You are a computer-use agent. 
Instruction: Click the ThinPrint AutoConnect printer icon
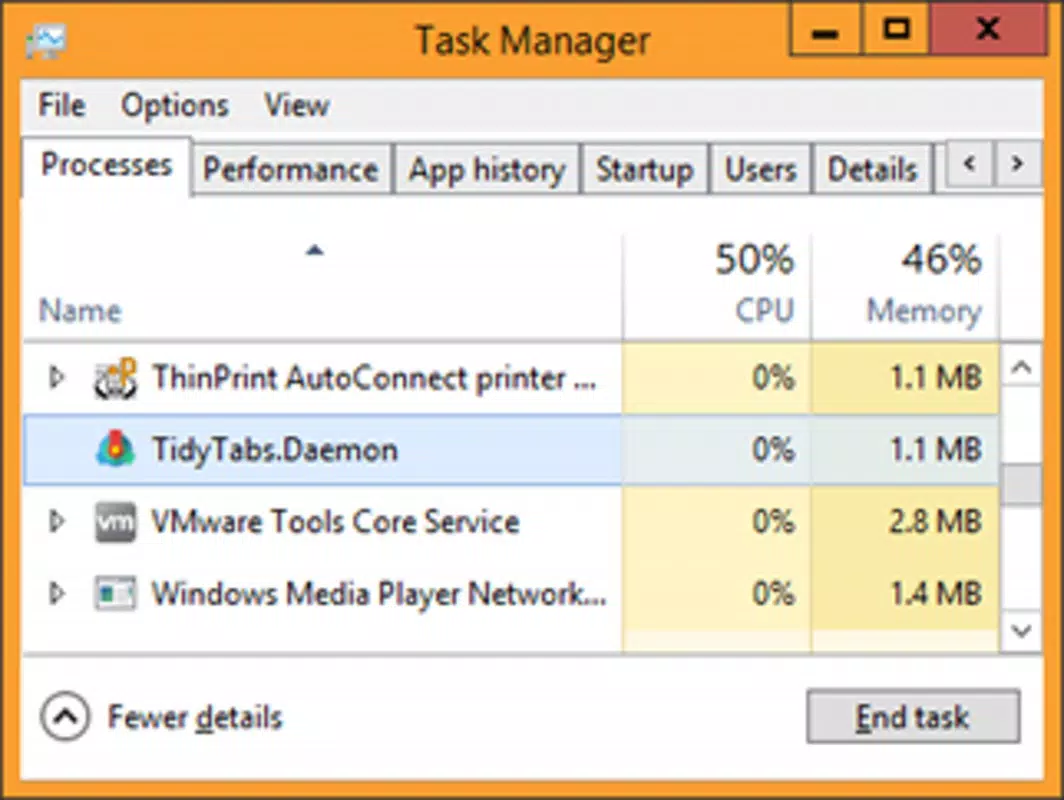point(115,379)
